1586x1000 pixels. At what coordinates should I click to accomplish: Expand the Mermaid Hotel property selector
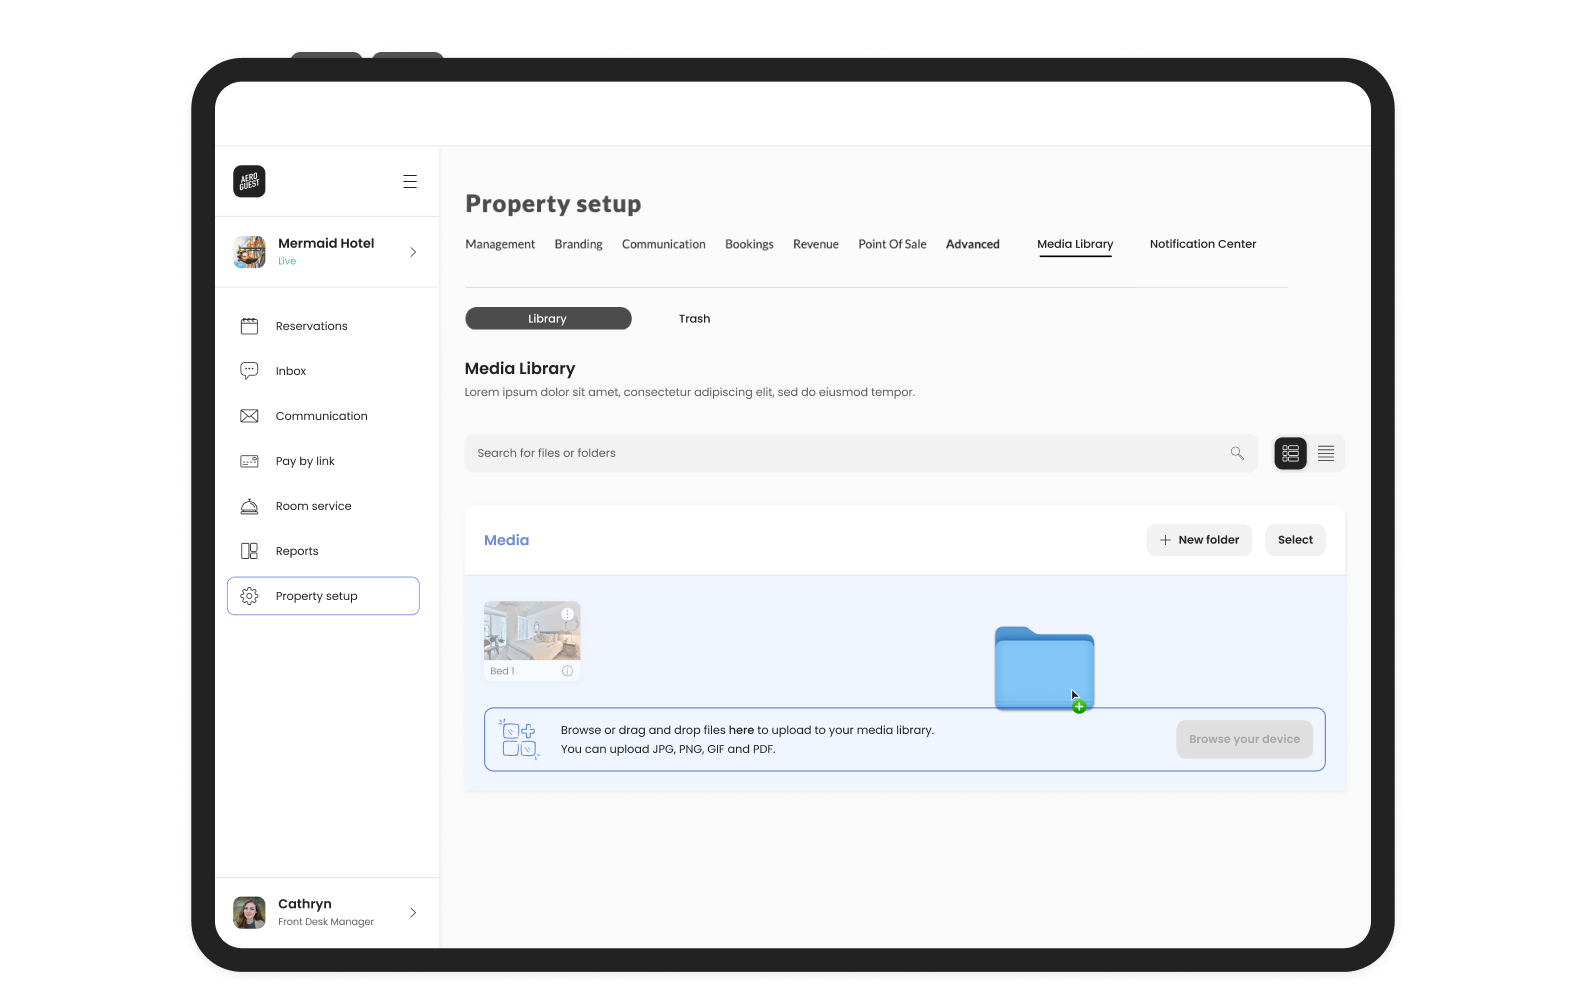tap(413, 252)
